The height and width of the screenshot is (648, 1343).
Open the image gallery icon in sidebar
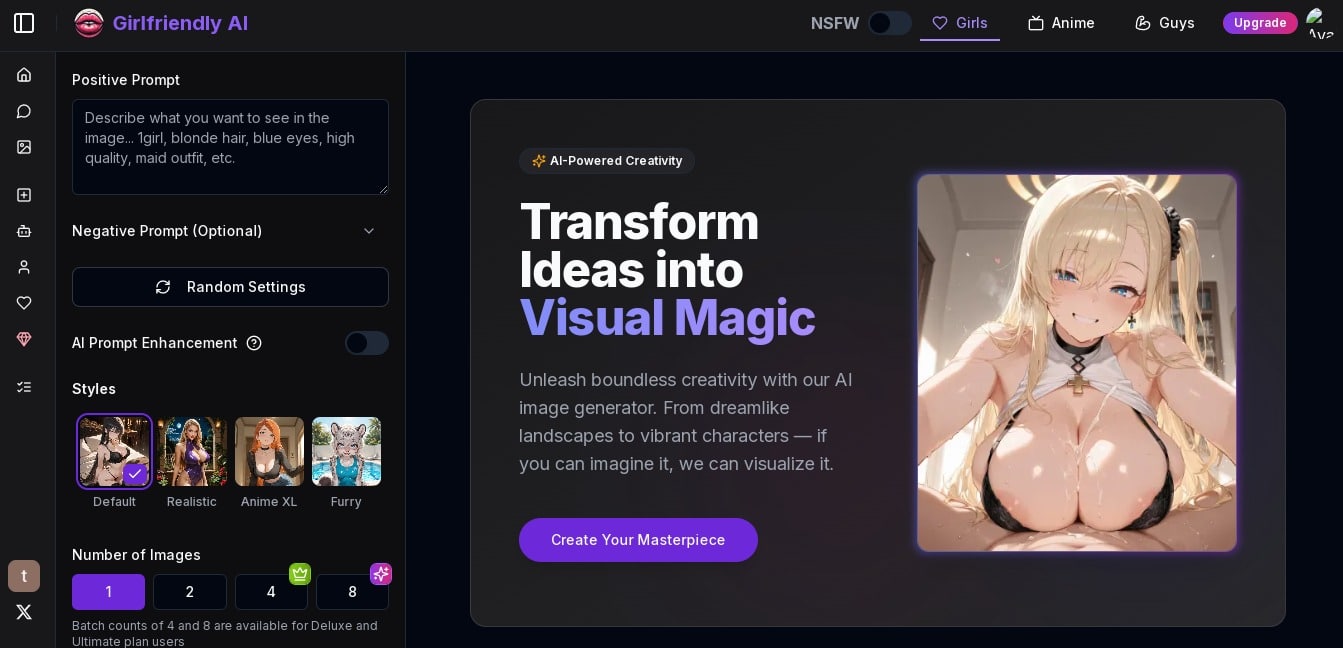coord(24,147)
